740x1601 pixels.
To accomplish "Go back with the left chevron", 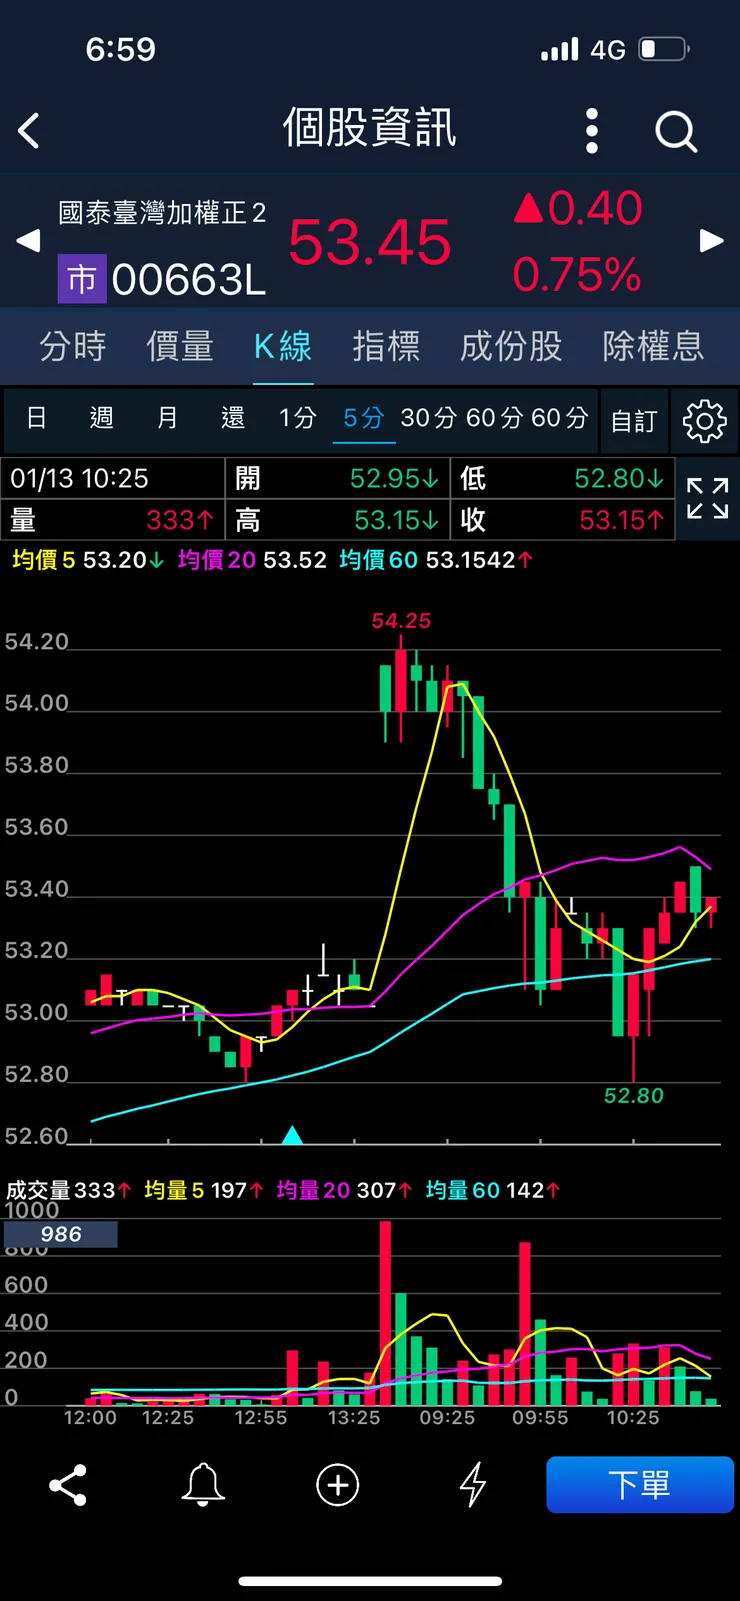I will [x=29, y=131].
